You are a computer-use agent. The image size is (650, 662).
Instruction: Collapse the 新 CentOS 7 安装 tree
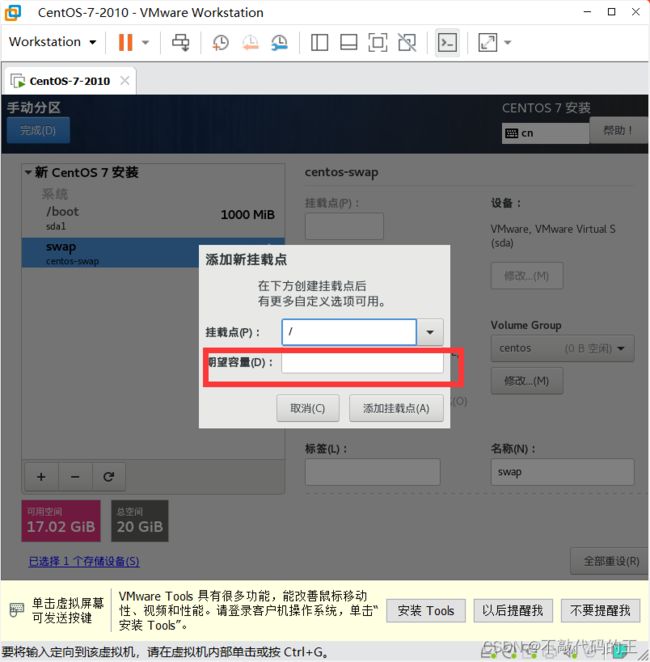pos(28,172)
